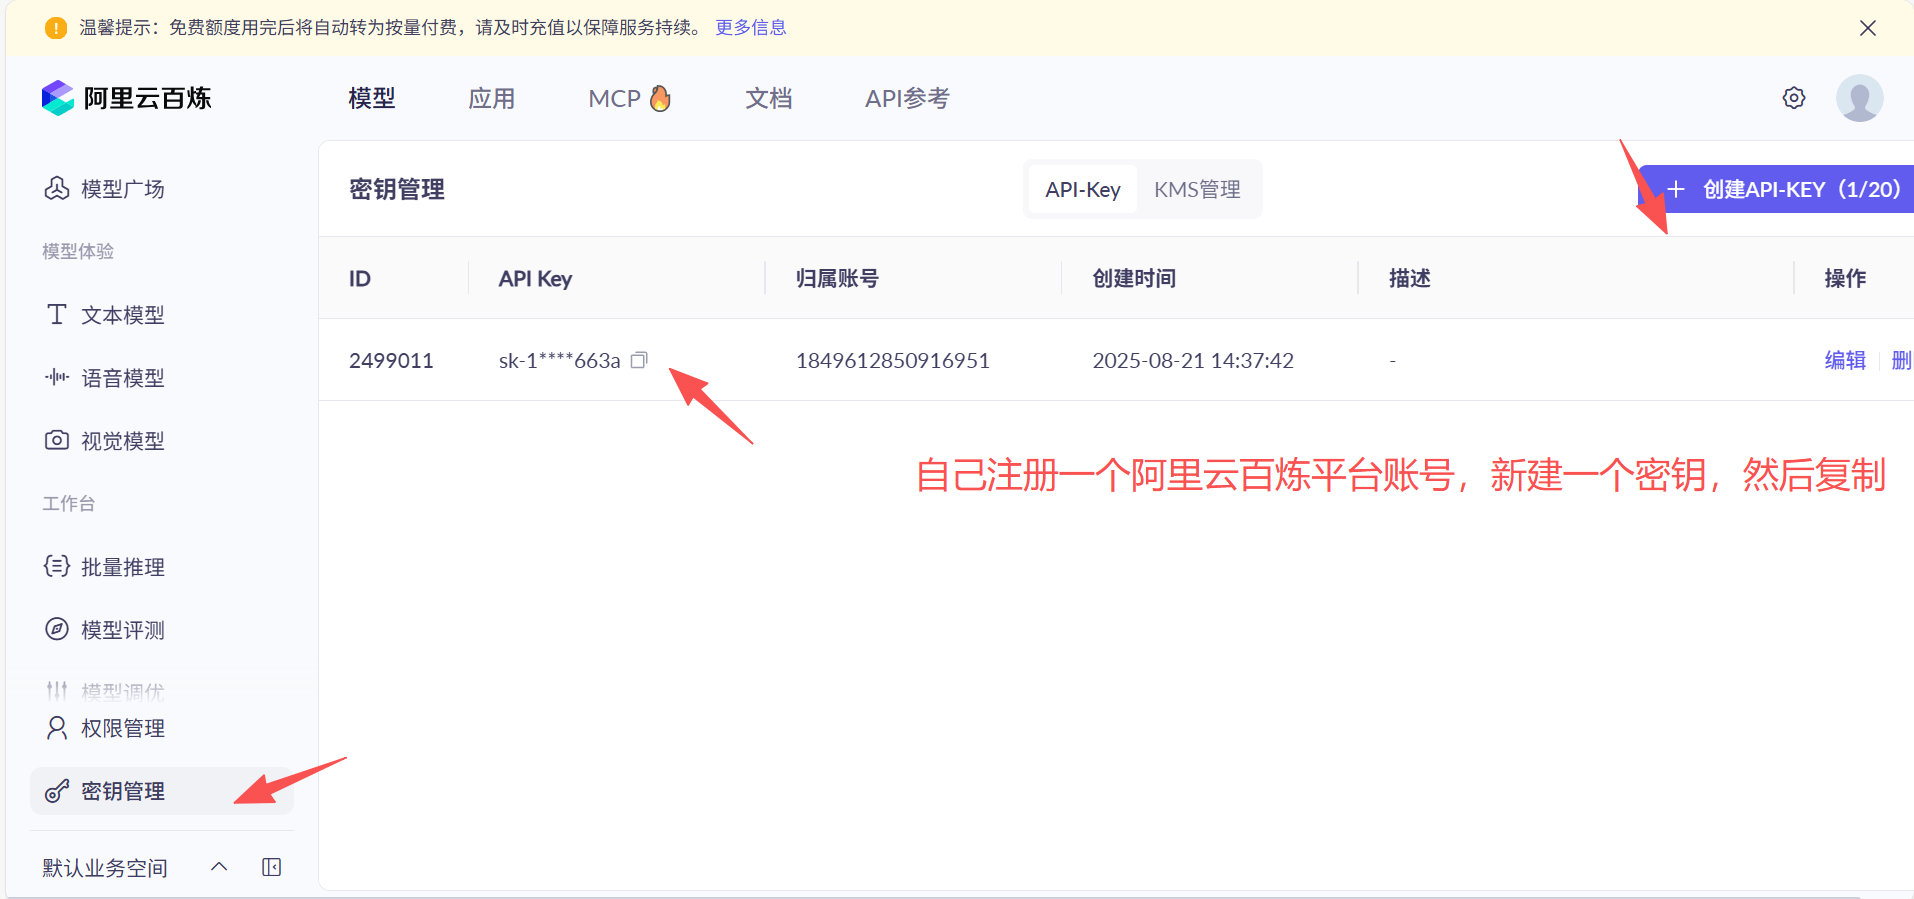Open 模型评测 sidebar label

point(123,629)
